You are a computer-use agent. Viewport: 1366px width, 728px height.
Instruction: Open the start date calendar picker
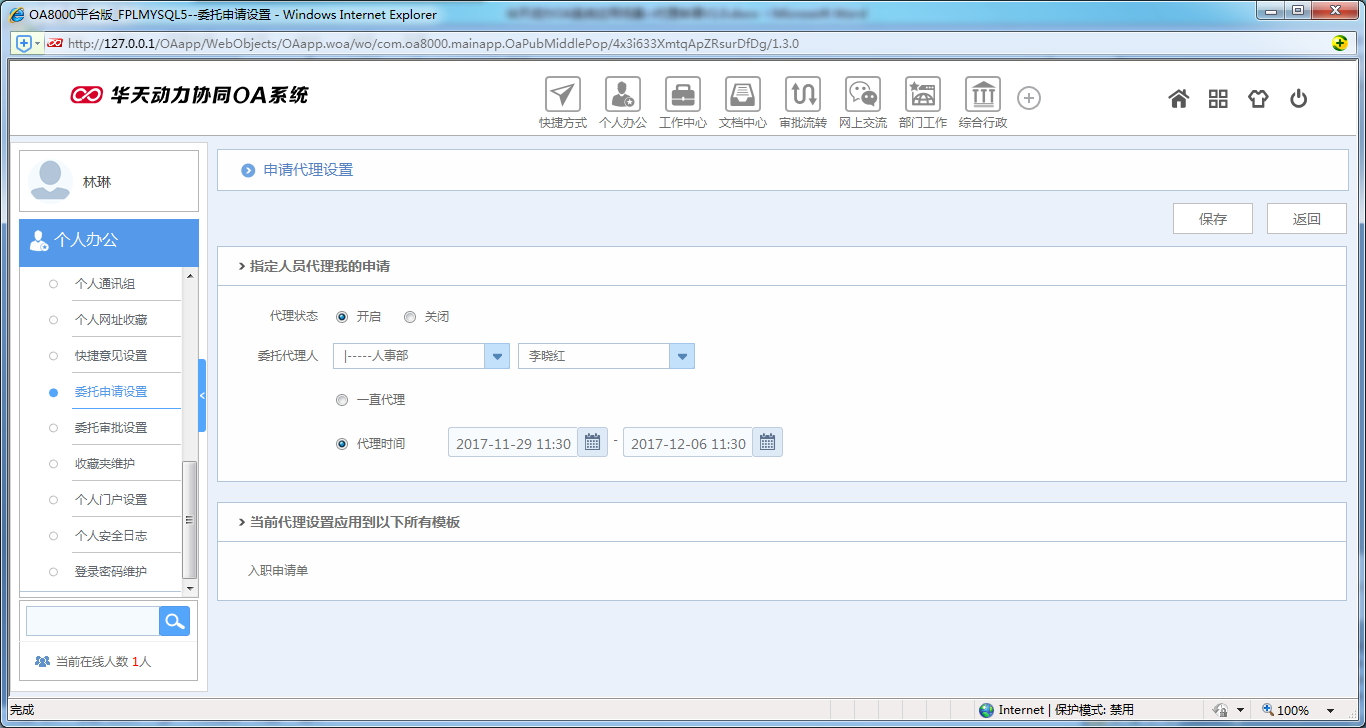pos(592,443)
